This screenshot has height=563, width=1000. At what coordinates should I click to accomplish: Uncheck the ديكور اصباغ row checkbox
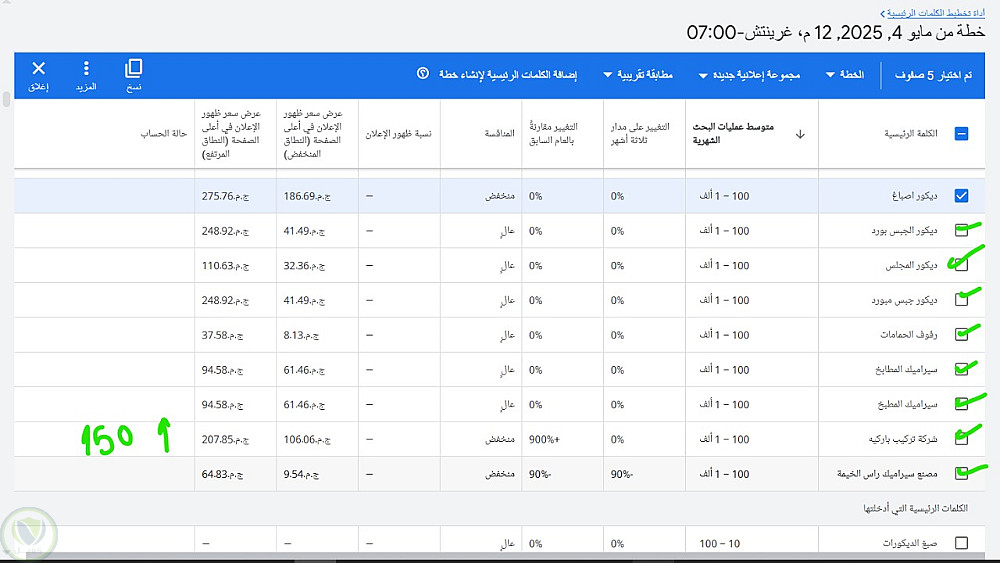tap(961, 196)
